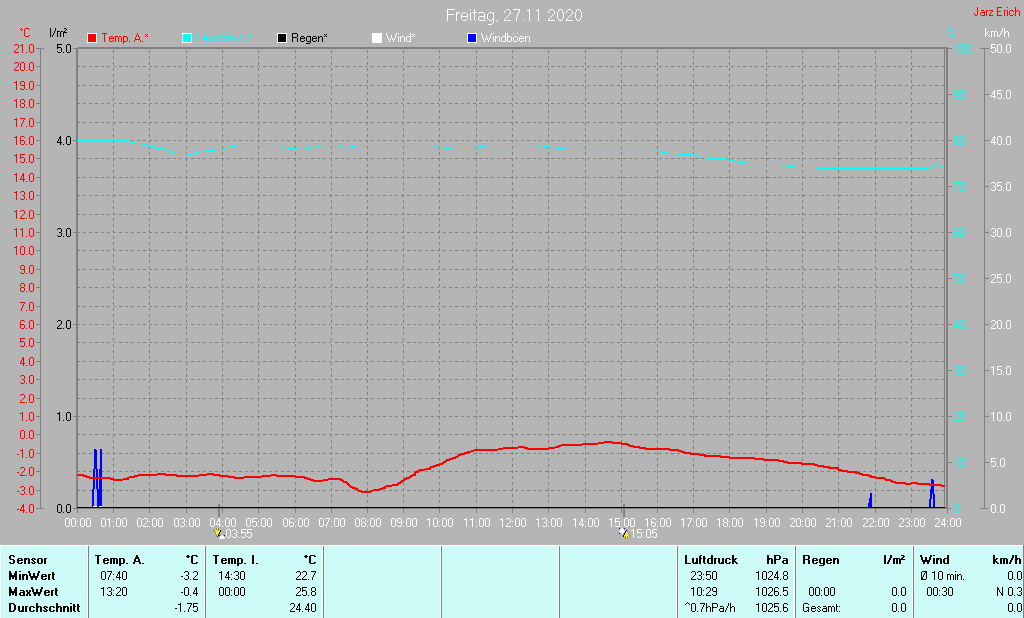Click the pressure trend '^0.7hPa/h'

click(x=710, y=608)
